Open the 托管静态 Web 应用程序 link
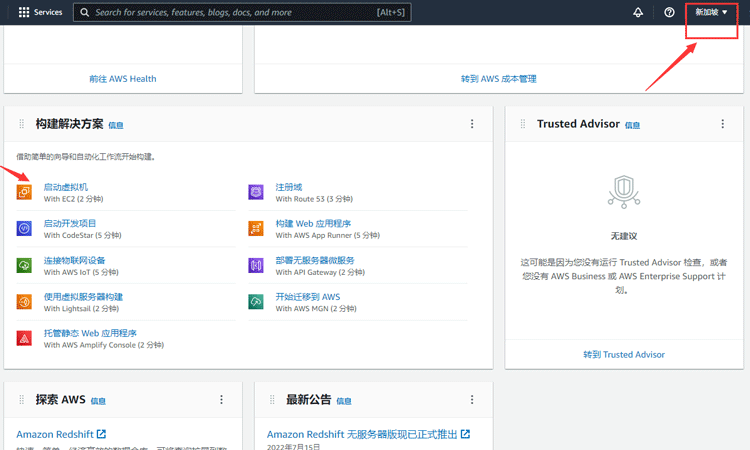The width and height of the screenshot is (750, 450). (90, 333)
